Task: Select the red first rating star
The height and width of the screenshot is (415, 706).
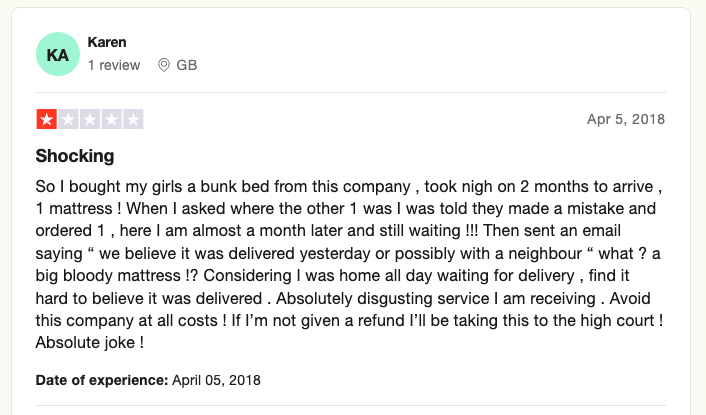Action: coord(46,119)
